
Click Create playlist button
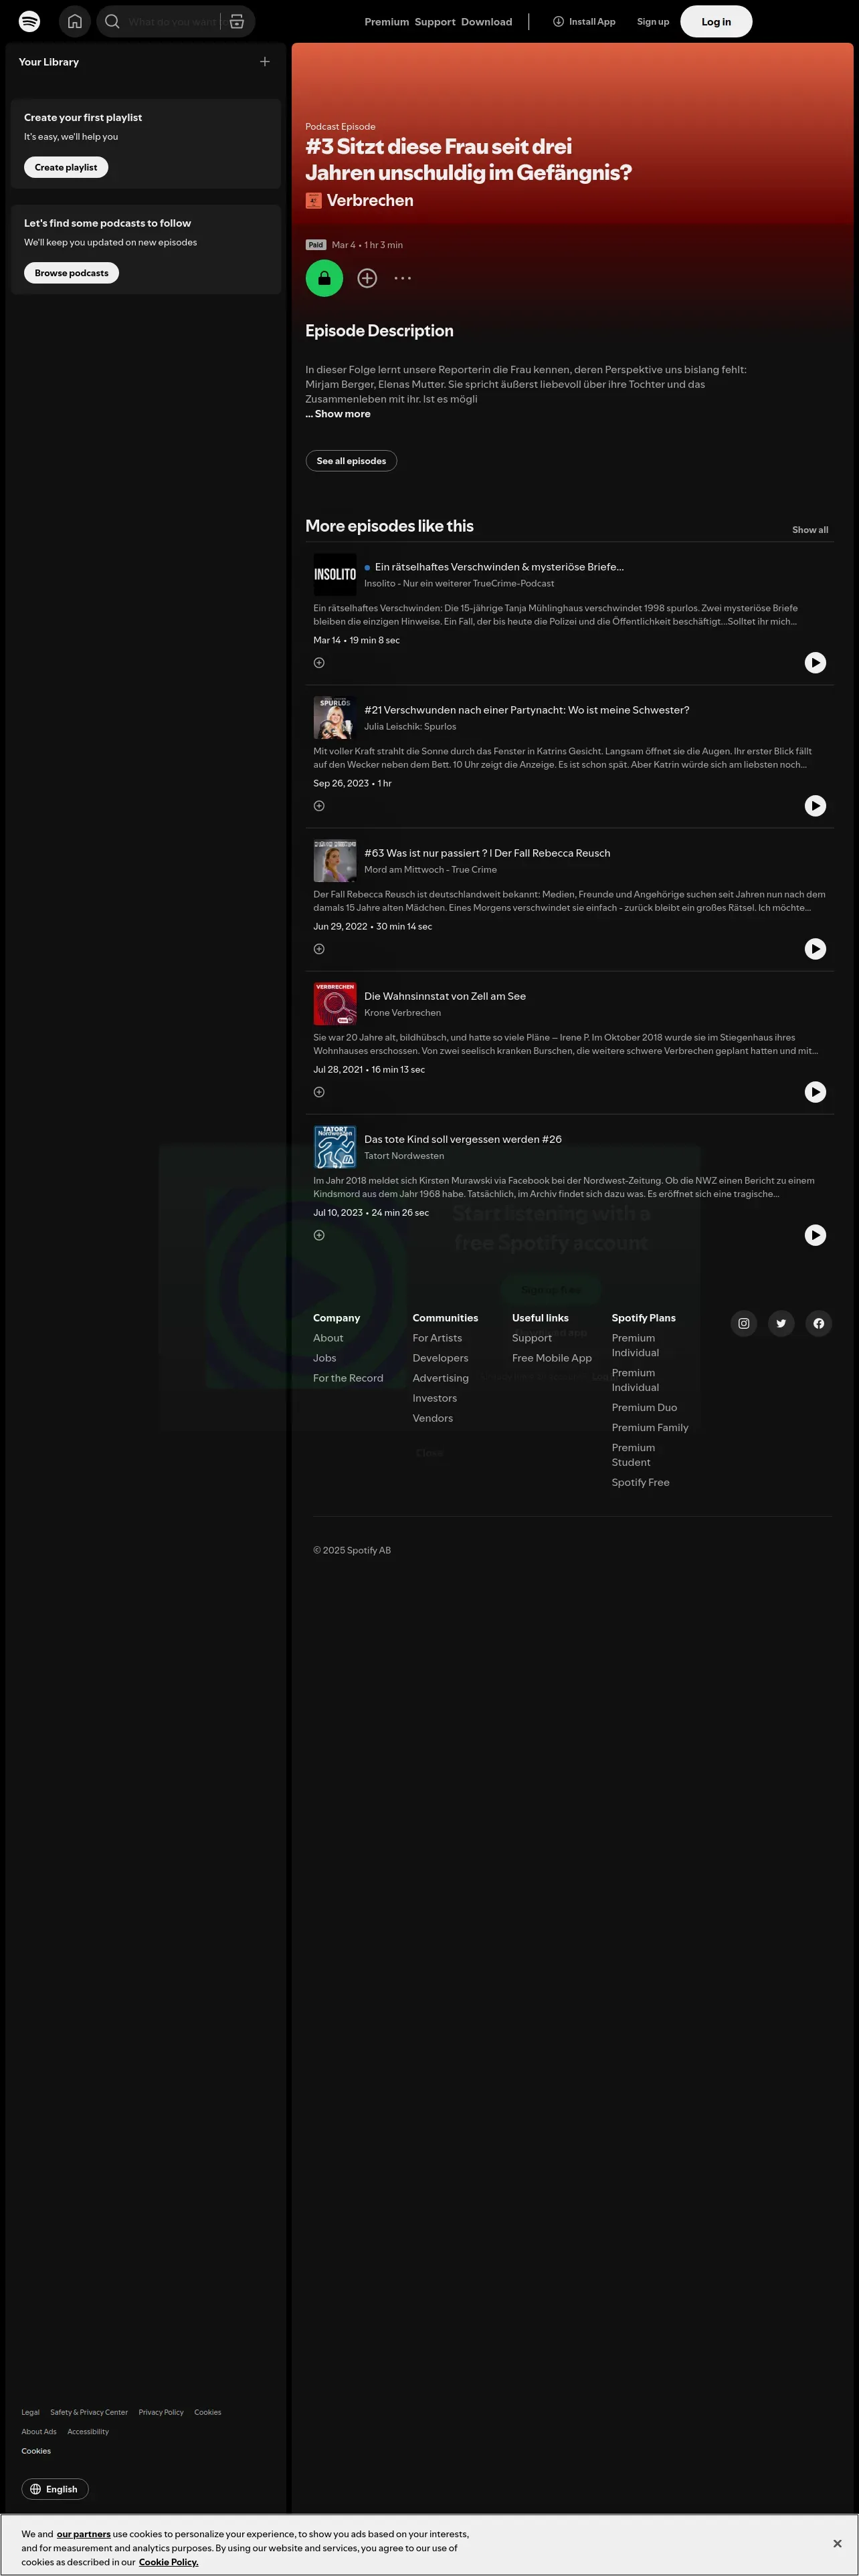pyautogui.click(x=66, y=167)
